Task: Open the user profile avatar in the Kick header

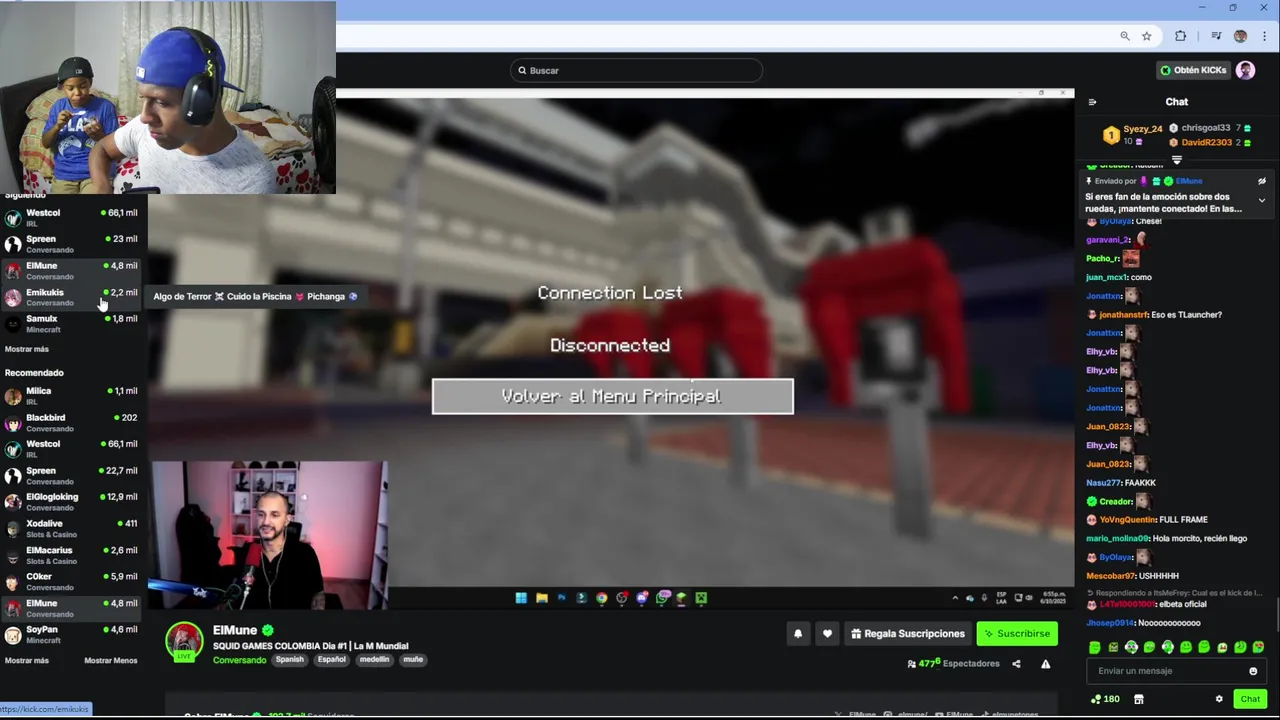Action: pyautogui.click(x=1245, y=70)
